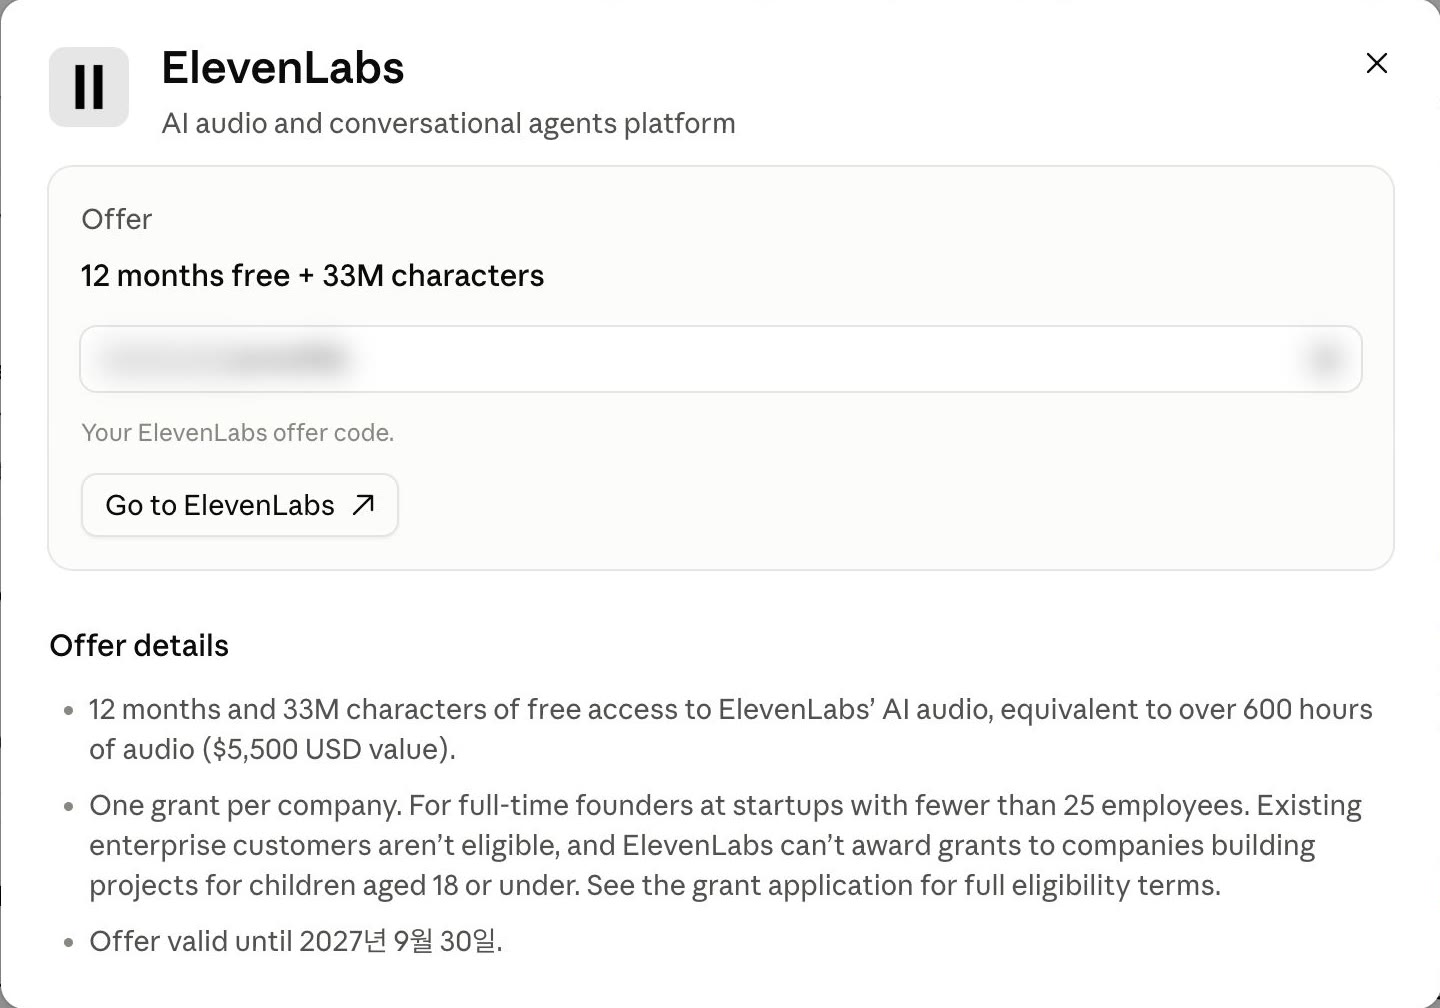This screenshot has width=1440, height=1008.
Task: Click the ElevenLabs dialog title
Action: [x=283, y=68]
